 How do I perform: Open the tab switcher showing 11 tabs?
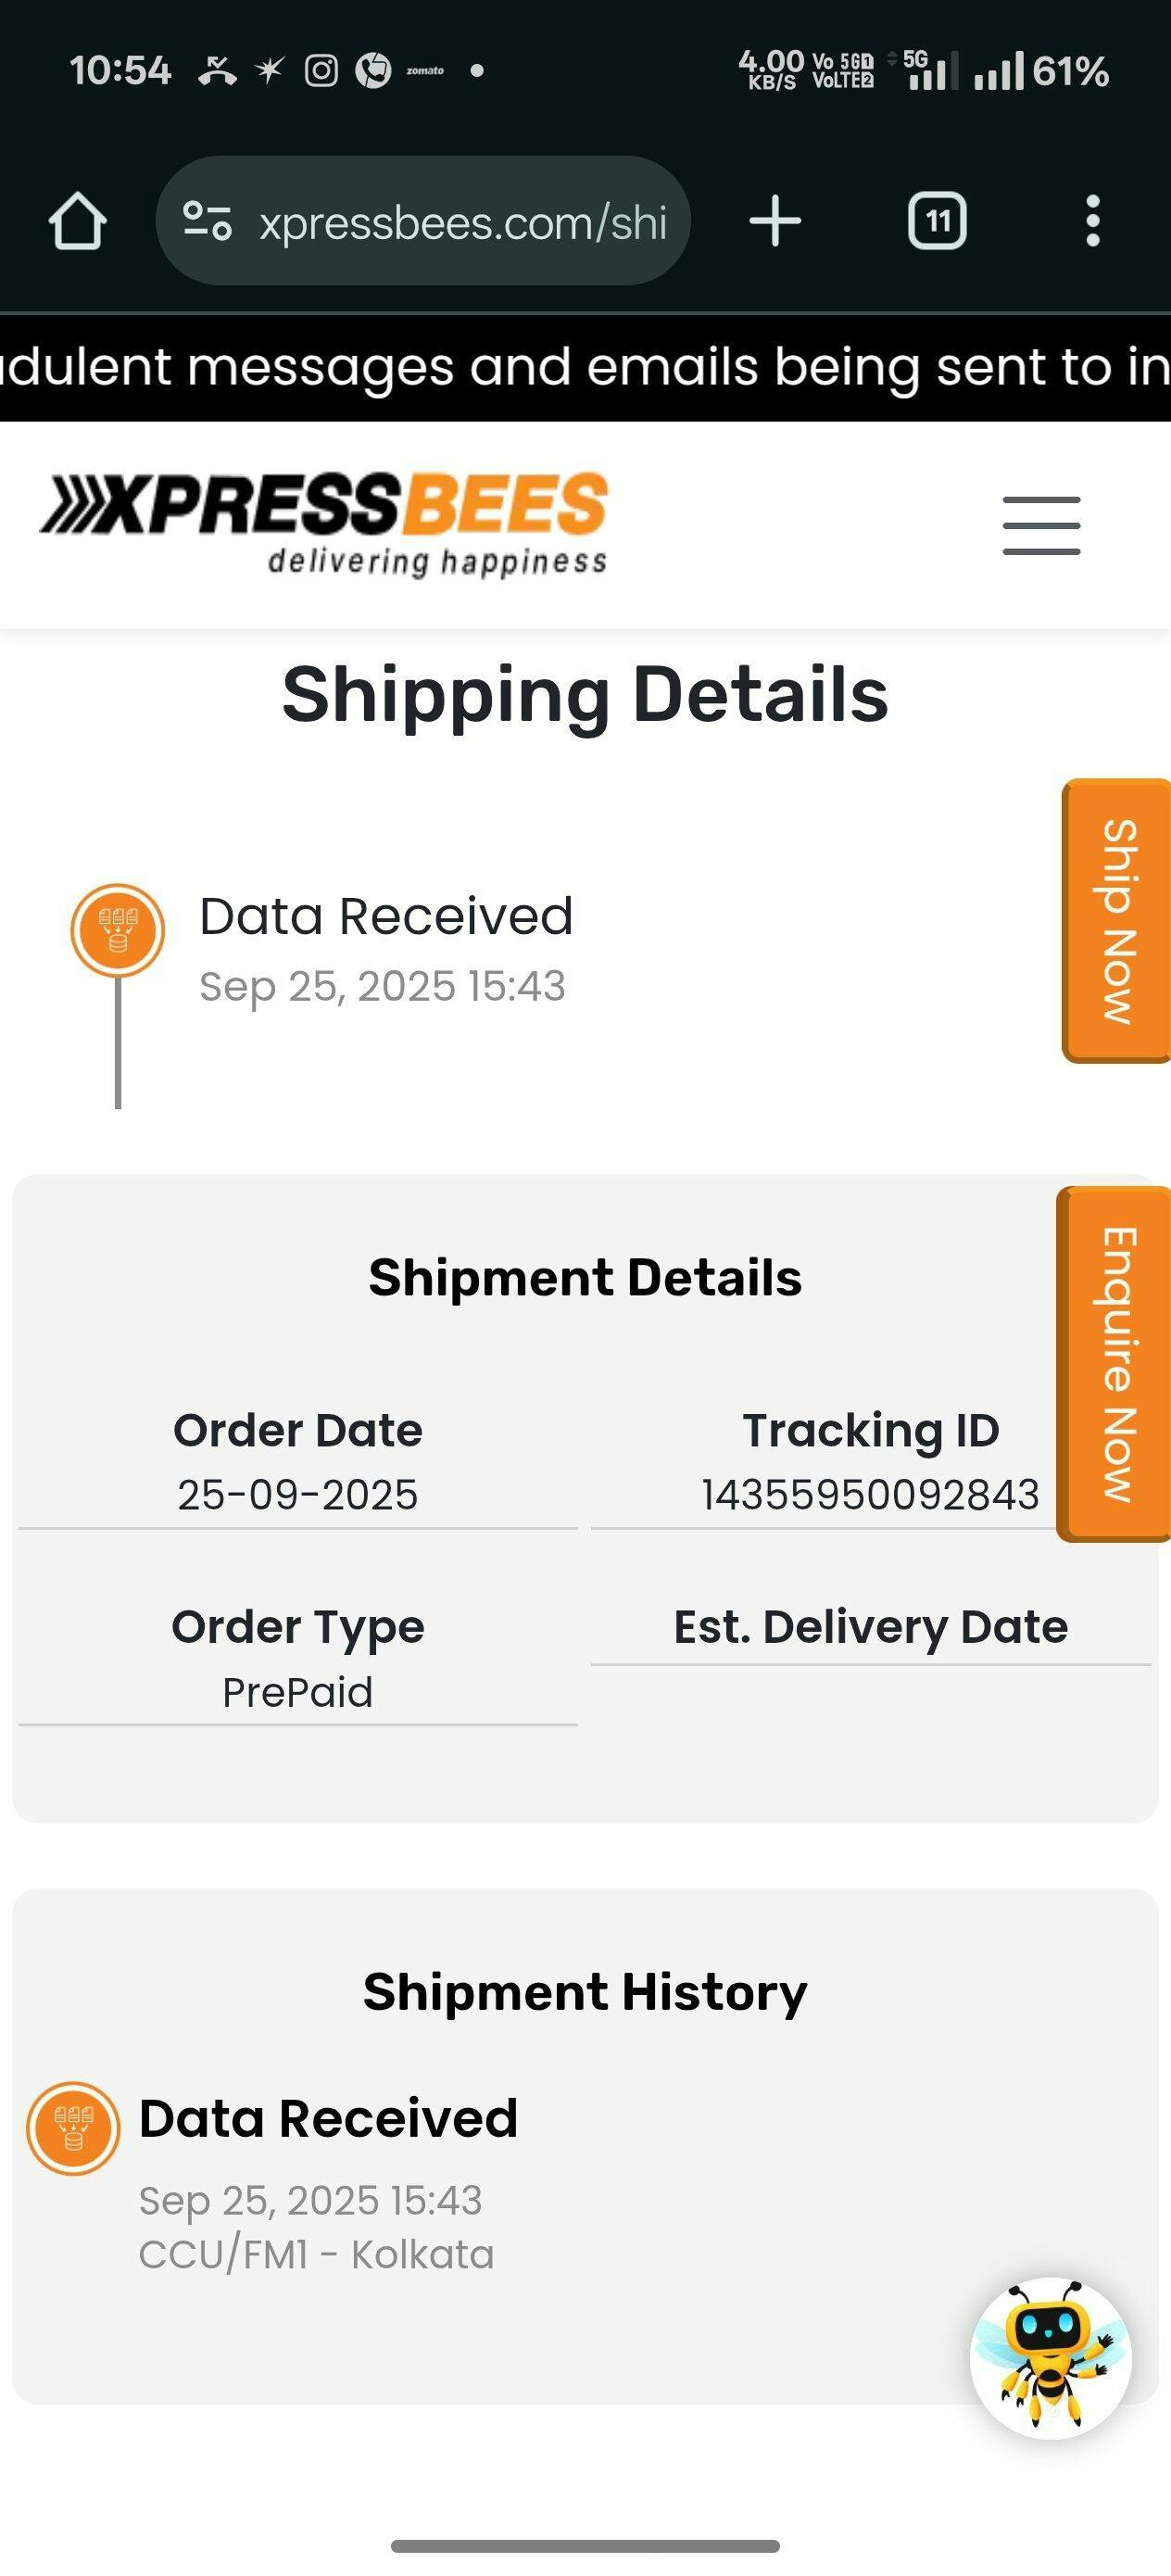tap(937, 221)
